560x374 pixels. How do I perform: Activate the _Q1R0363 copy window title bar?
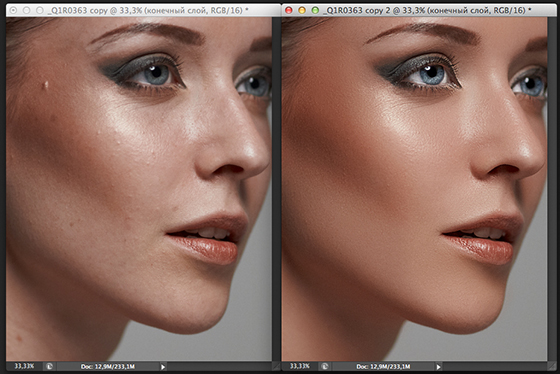(x=143, y=10)
